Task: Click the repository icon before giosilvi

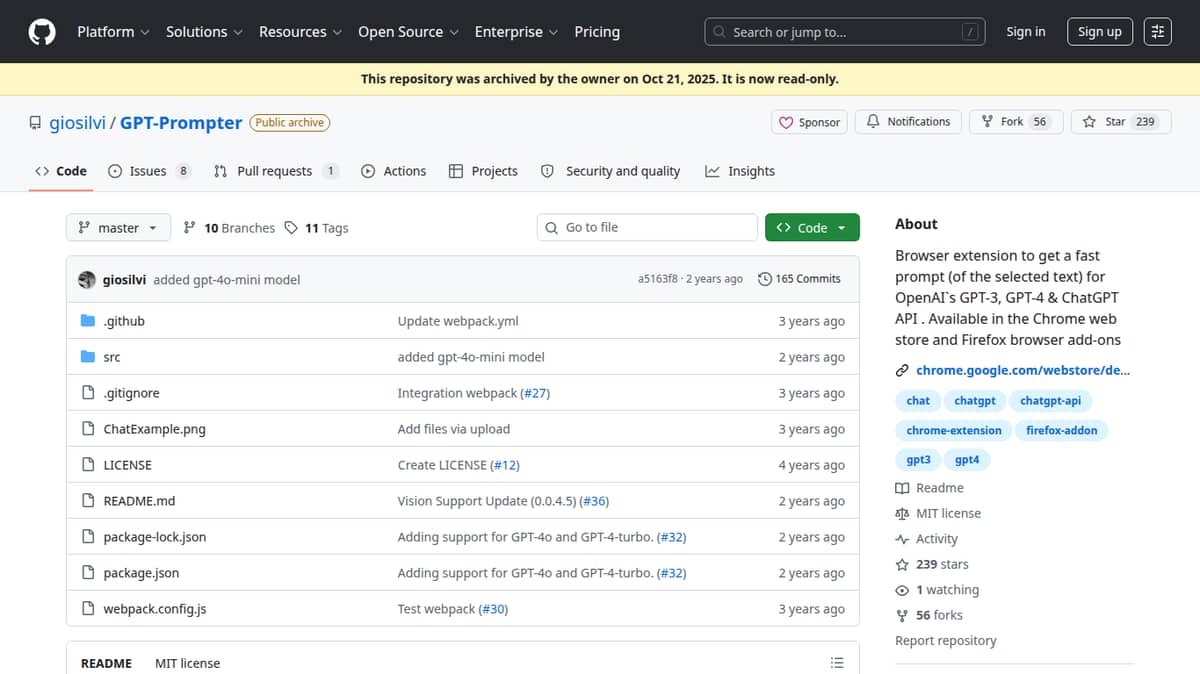Action: click(x=35, y=123)
